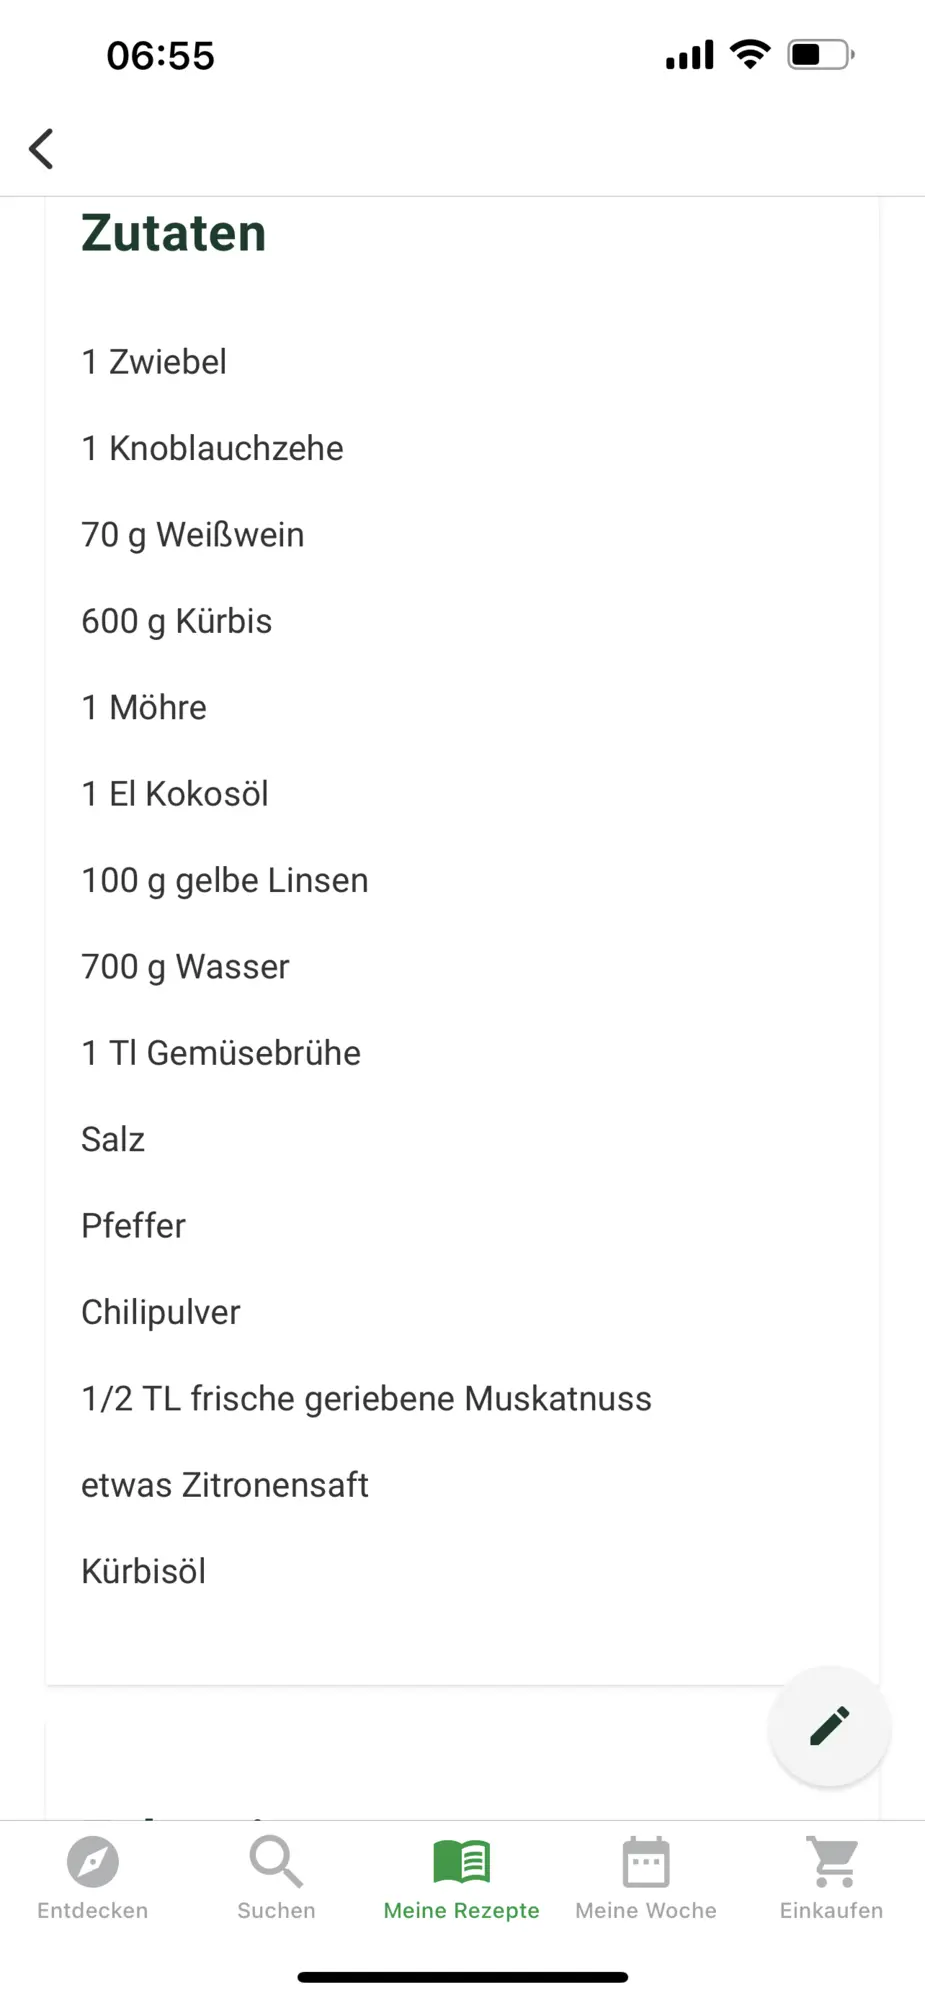Select the 1 Tl Gemüsebrühe ingredient
This screenshot has height=2000, width=925.
(x=221, y=1053)
